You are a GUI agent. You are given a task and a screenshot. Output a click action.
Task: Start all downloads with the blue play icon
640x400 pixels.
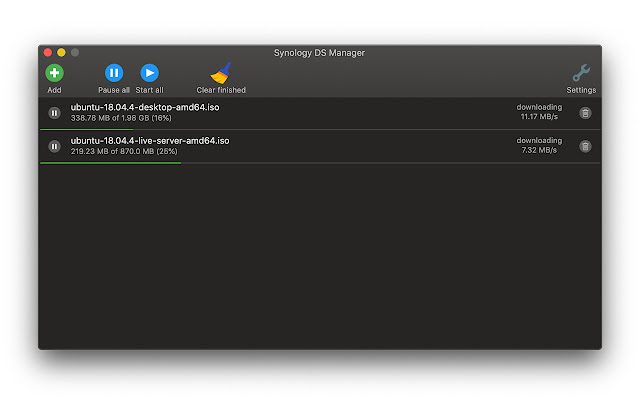point(149,73)
